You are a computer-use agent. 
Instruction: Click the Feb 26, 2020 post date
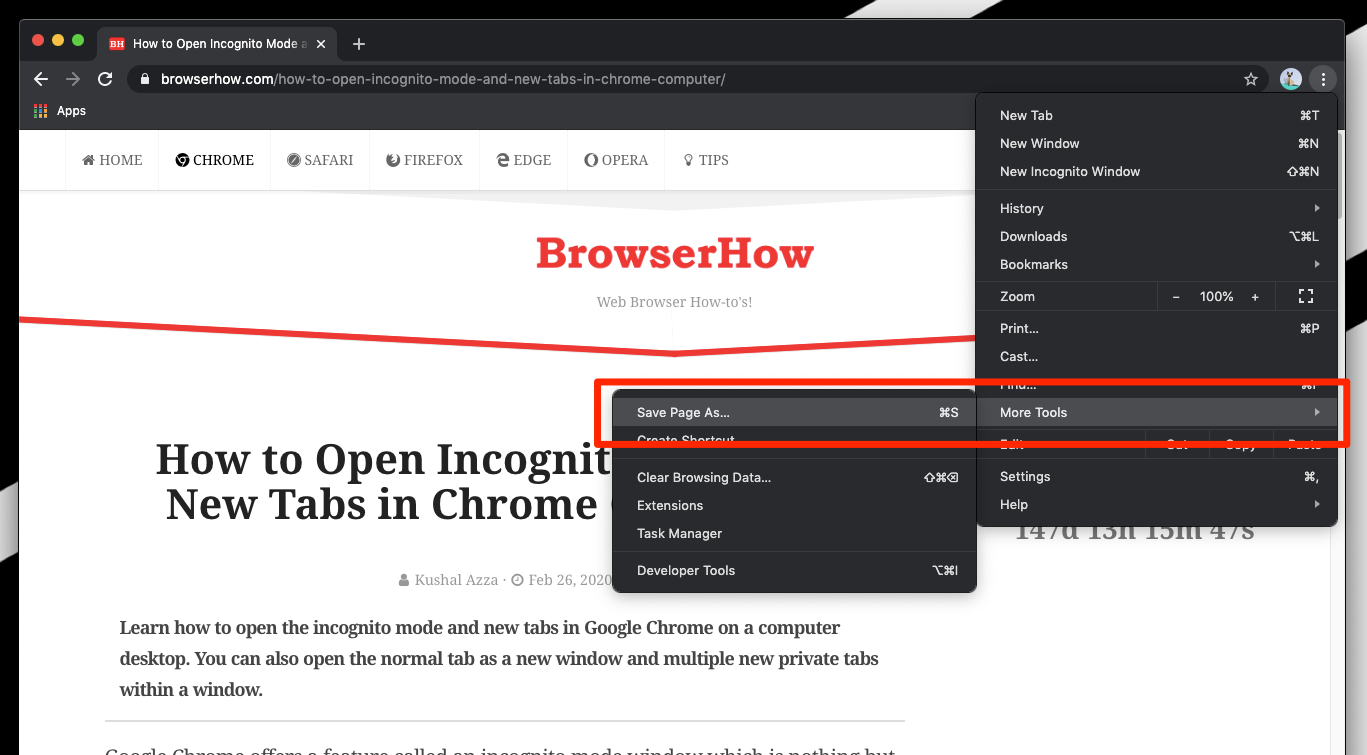(569, 580)
